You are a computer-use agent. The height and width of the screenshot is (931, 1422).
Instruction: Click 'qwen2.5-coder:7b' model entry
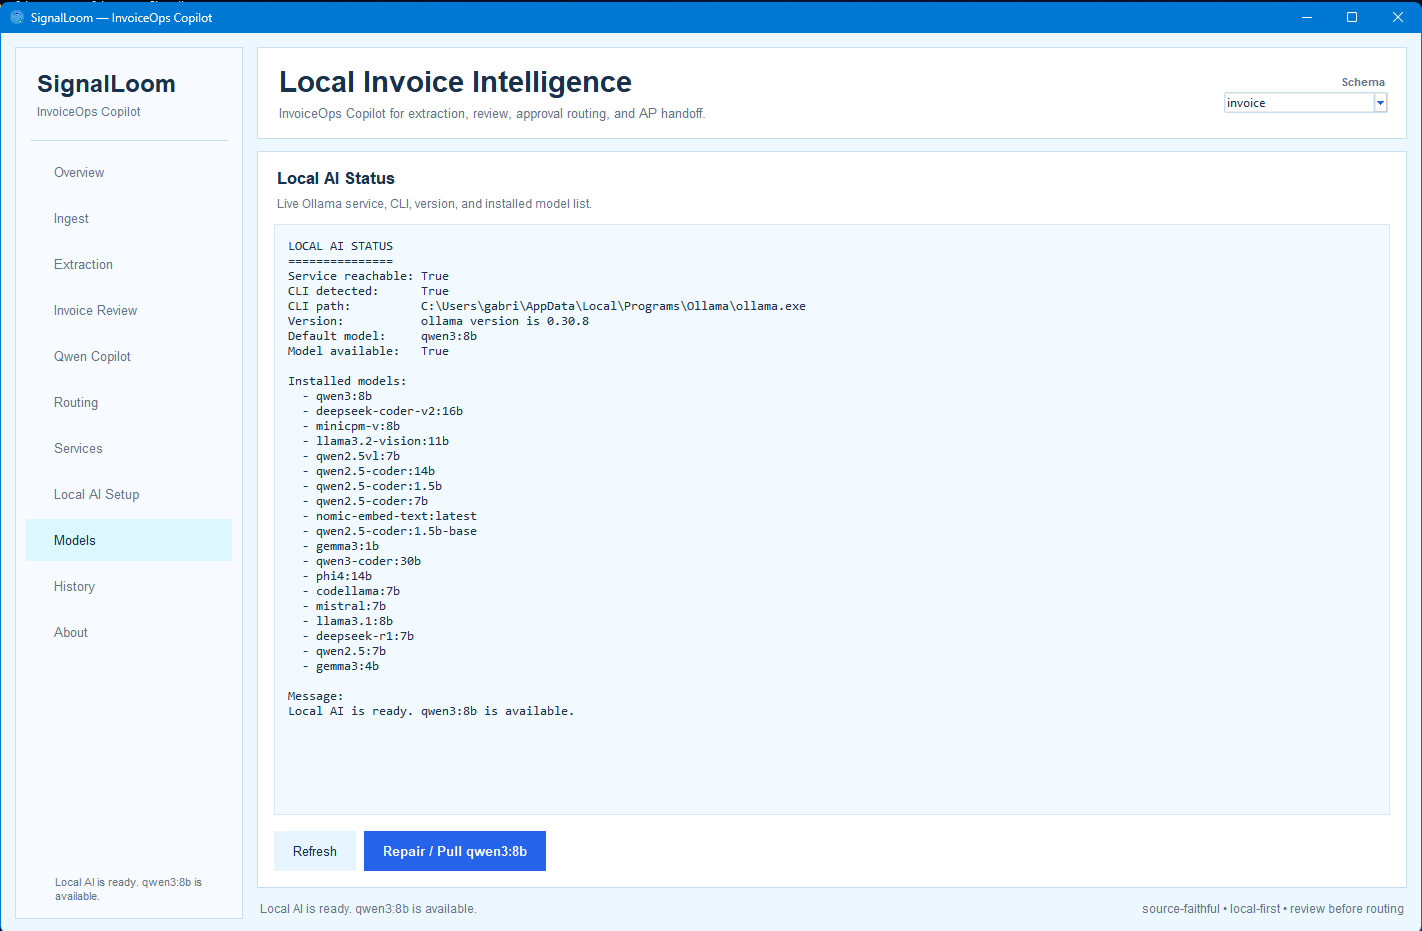(372, 501)
